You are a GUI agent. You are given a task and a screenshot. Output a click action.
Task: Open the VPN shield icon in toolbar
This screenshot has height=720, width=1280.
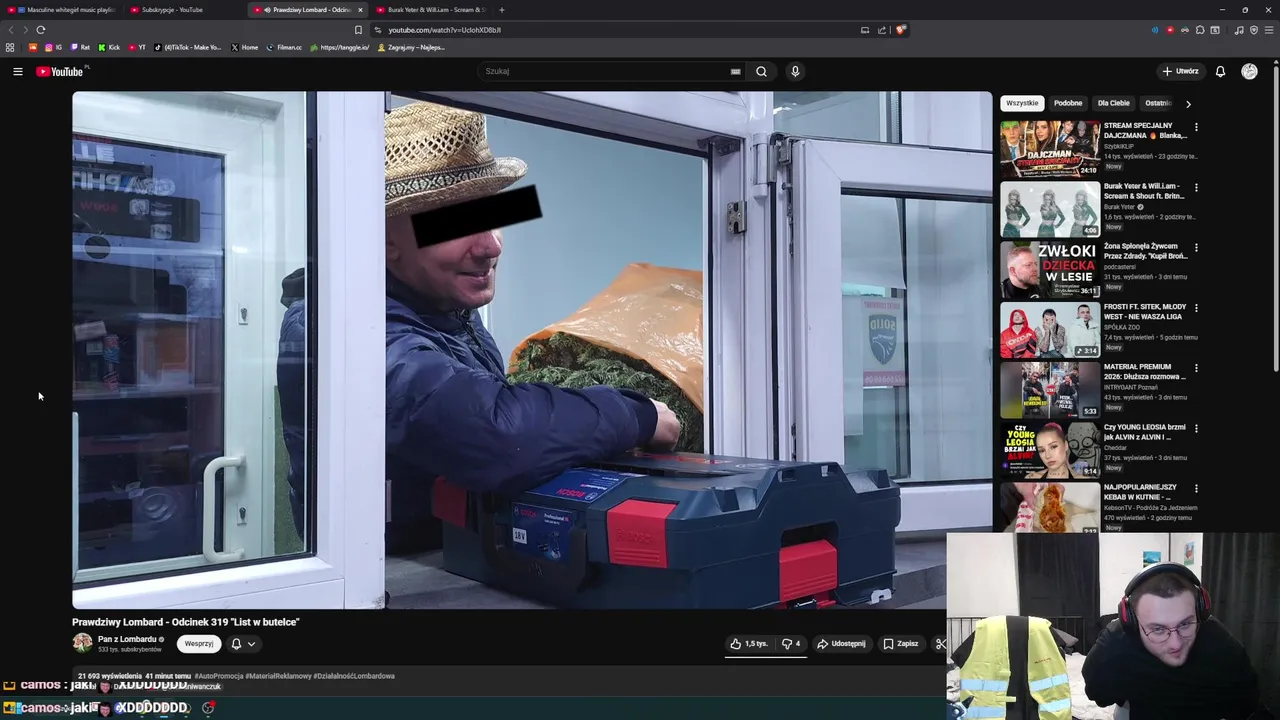1254,30
